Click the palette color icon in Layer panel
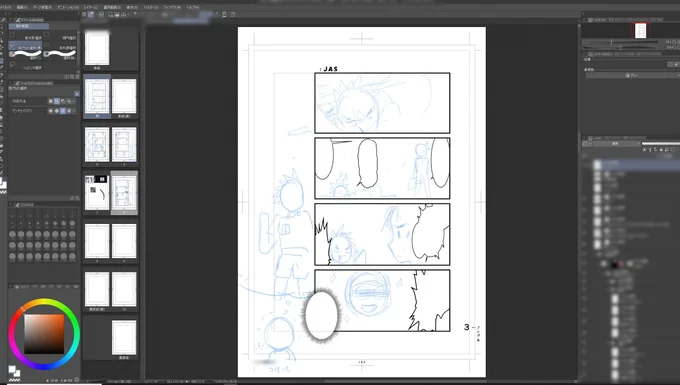Screen dimensions: 680x385 click(x=585, y=144)
